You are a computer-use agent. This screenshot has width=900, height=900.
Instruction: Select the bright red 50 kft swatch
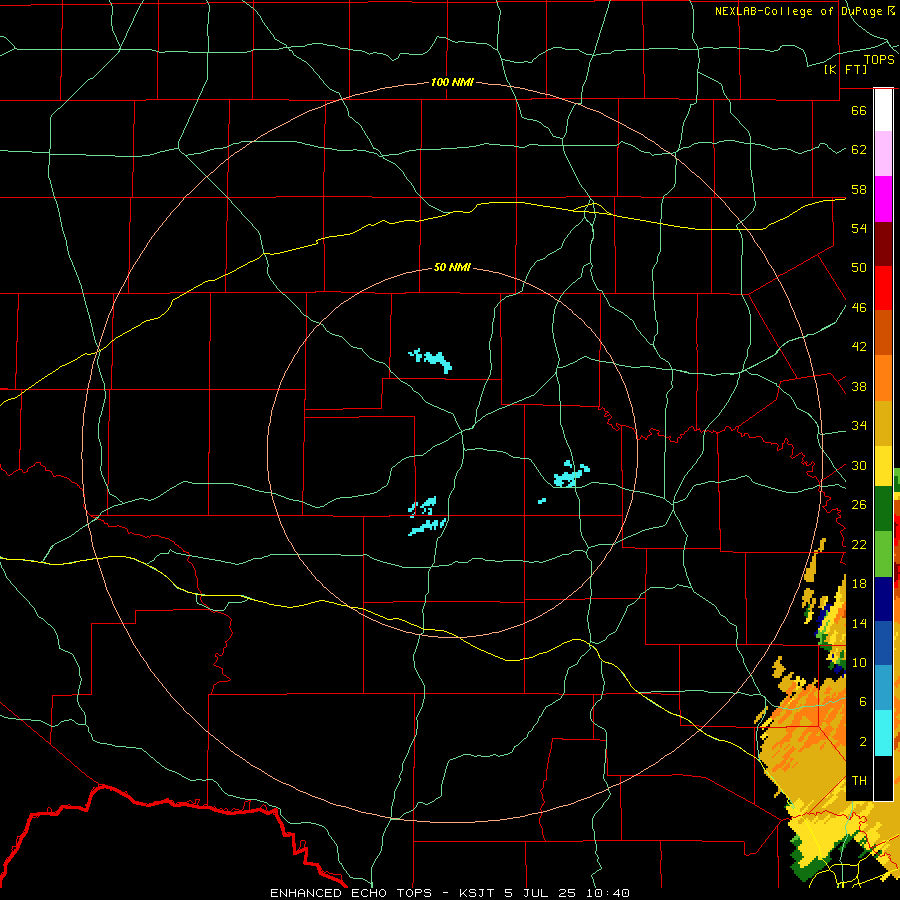pyautogui.click(x=883, y=289)
